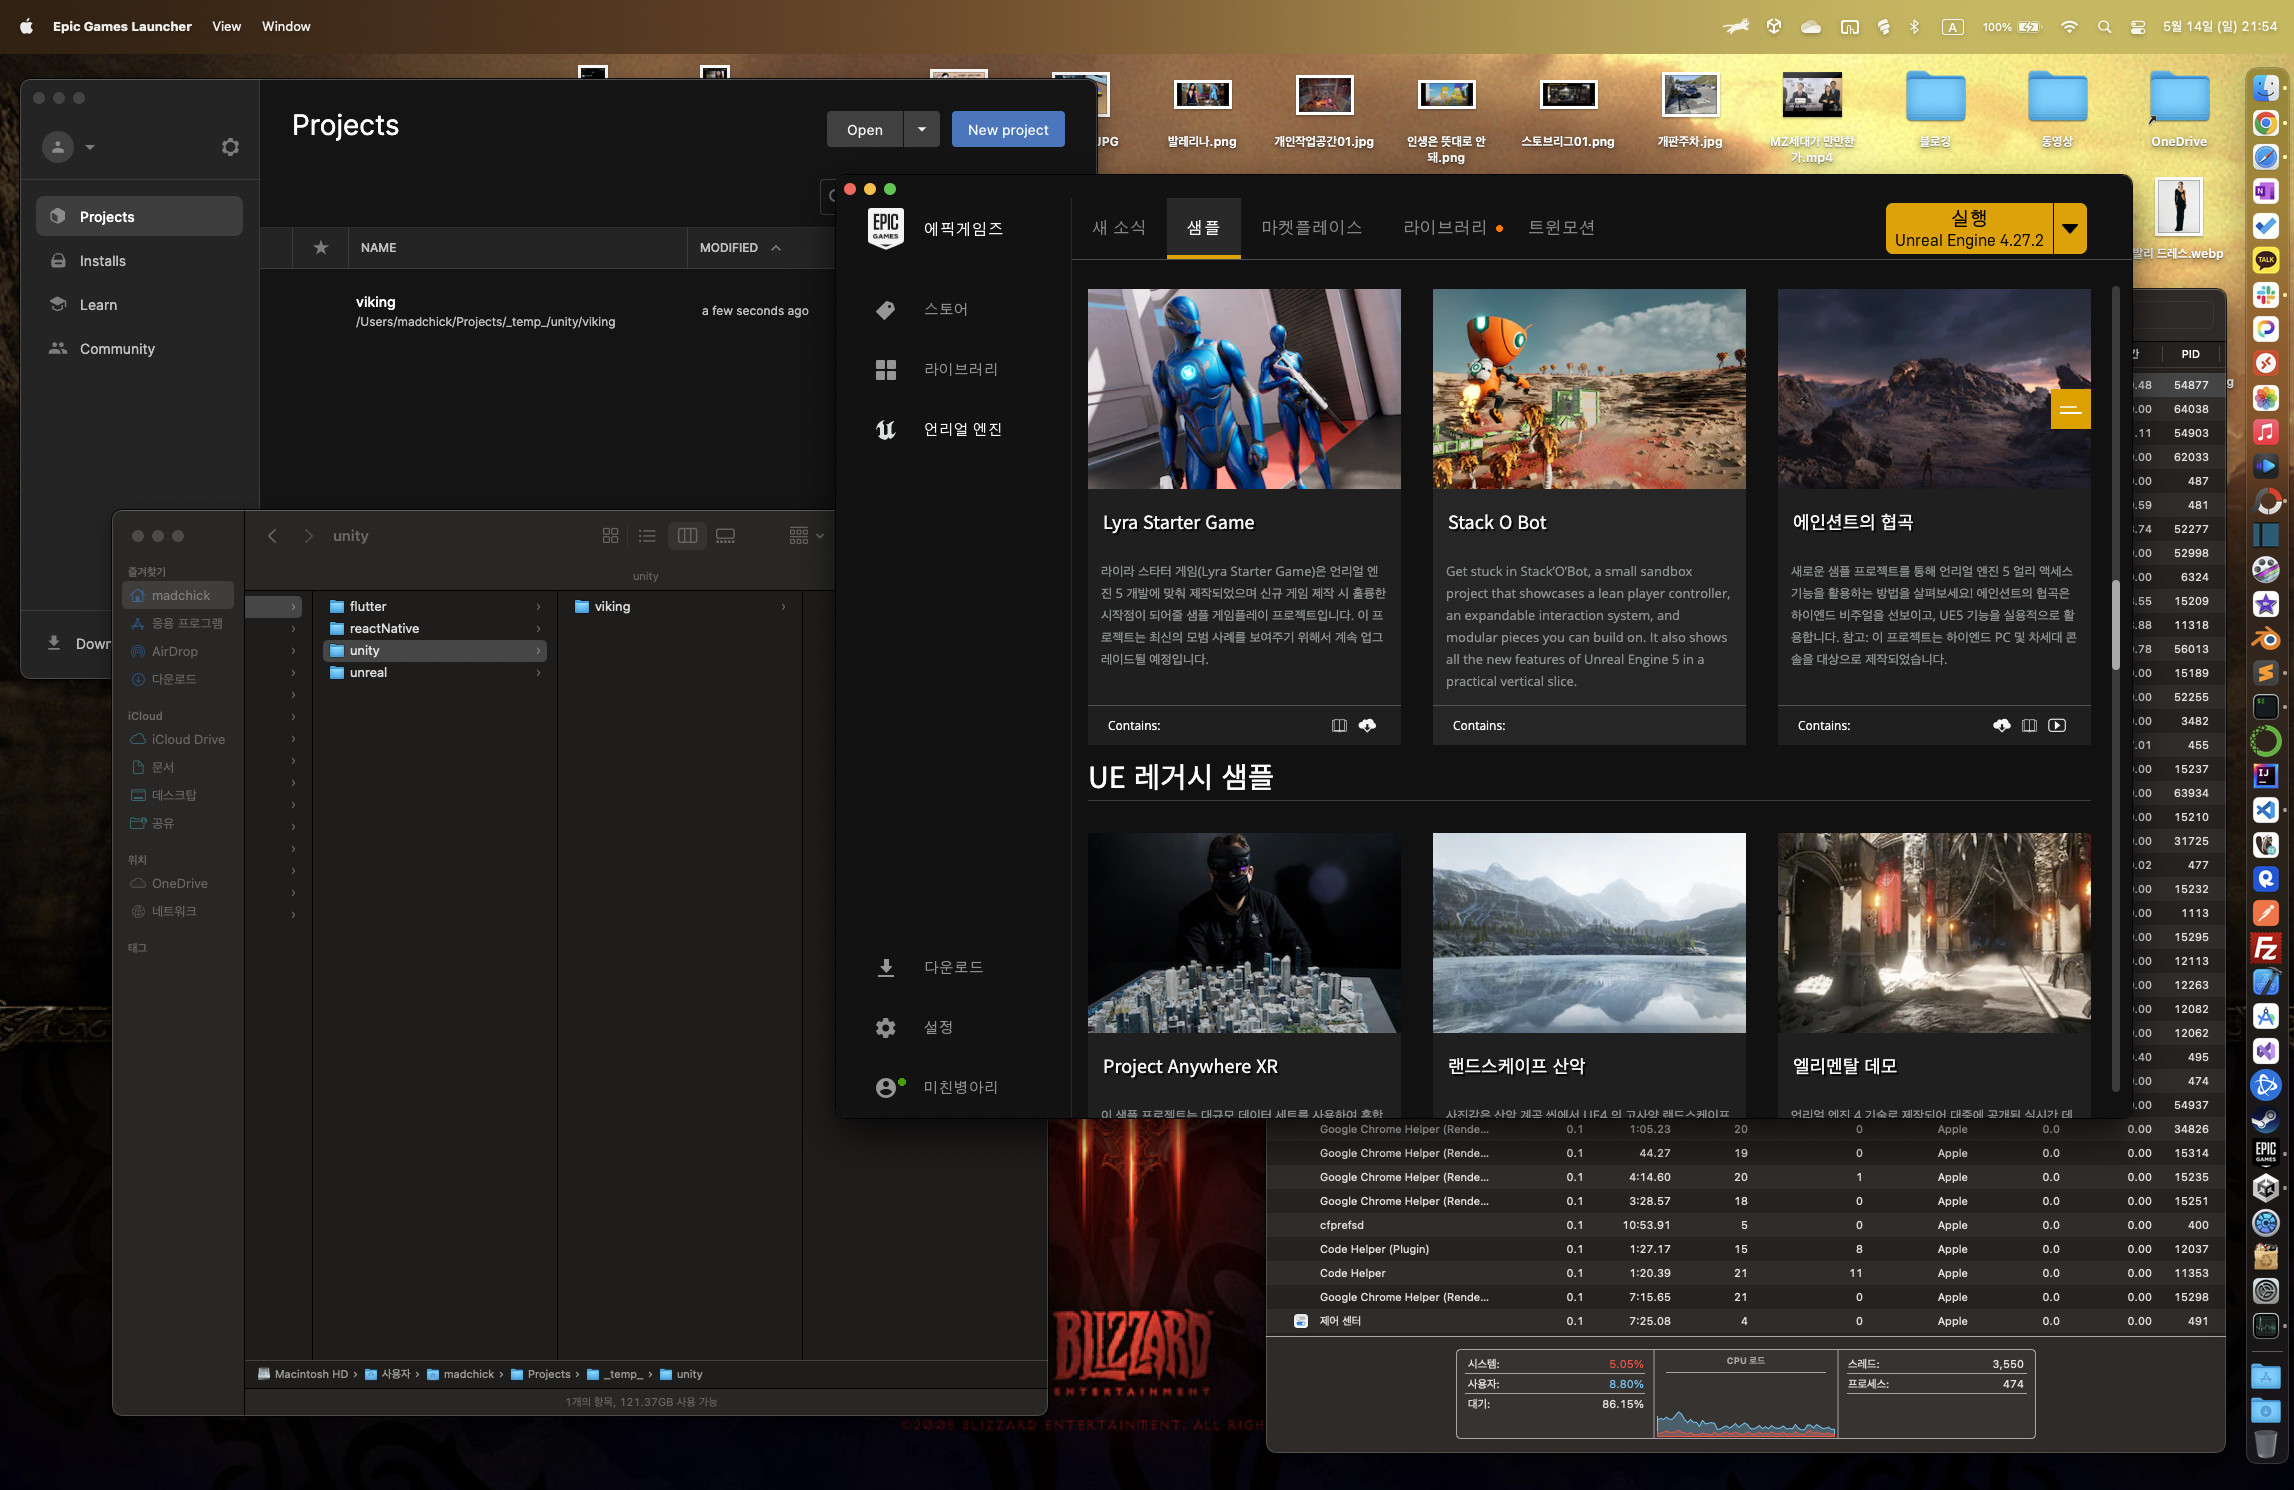Screen dimensions: 2294x1490
Task: Open Epic Games downloads icon
Action: coord(885,967)
